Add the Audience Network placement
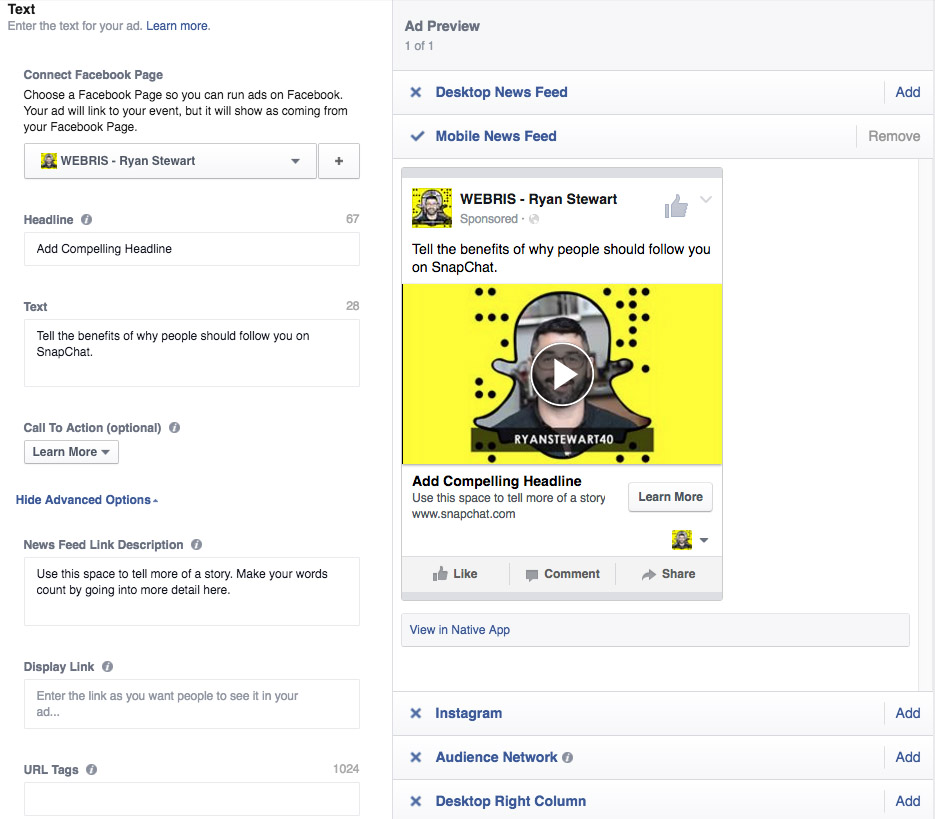 [908, 758]
